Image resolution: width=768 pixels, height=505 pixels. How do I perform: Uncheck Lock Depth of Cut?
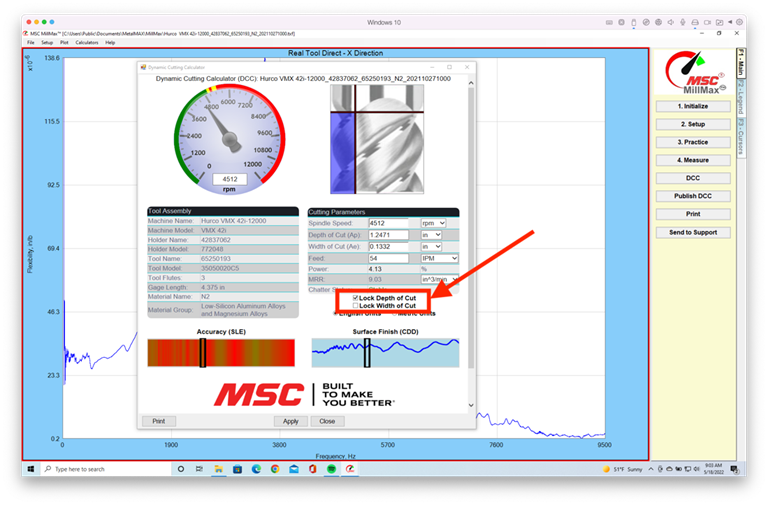(356, 298)
